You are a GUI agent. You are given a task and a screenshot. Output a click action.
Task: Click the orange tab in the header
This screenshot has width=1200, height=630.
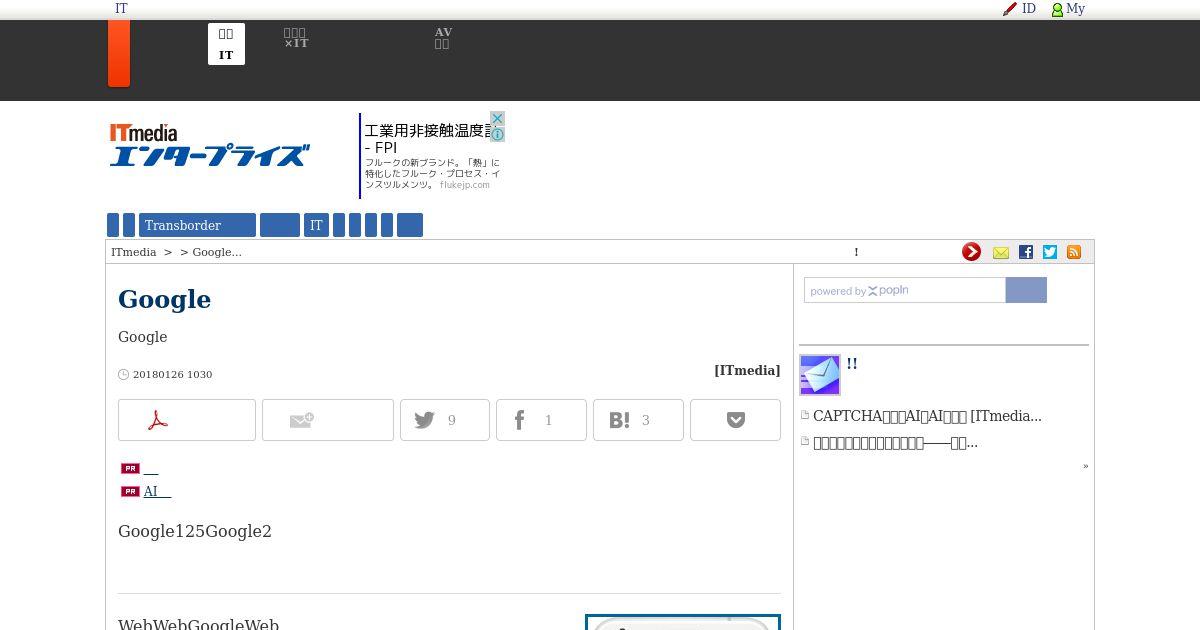pyautogui.click(x=119, y=53)
